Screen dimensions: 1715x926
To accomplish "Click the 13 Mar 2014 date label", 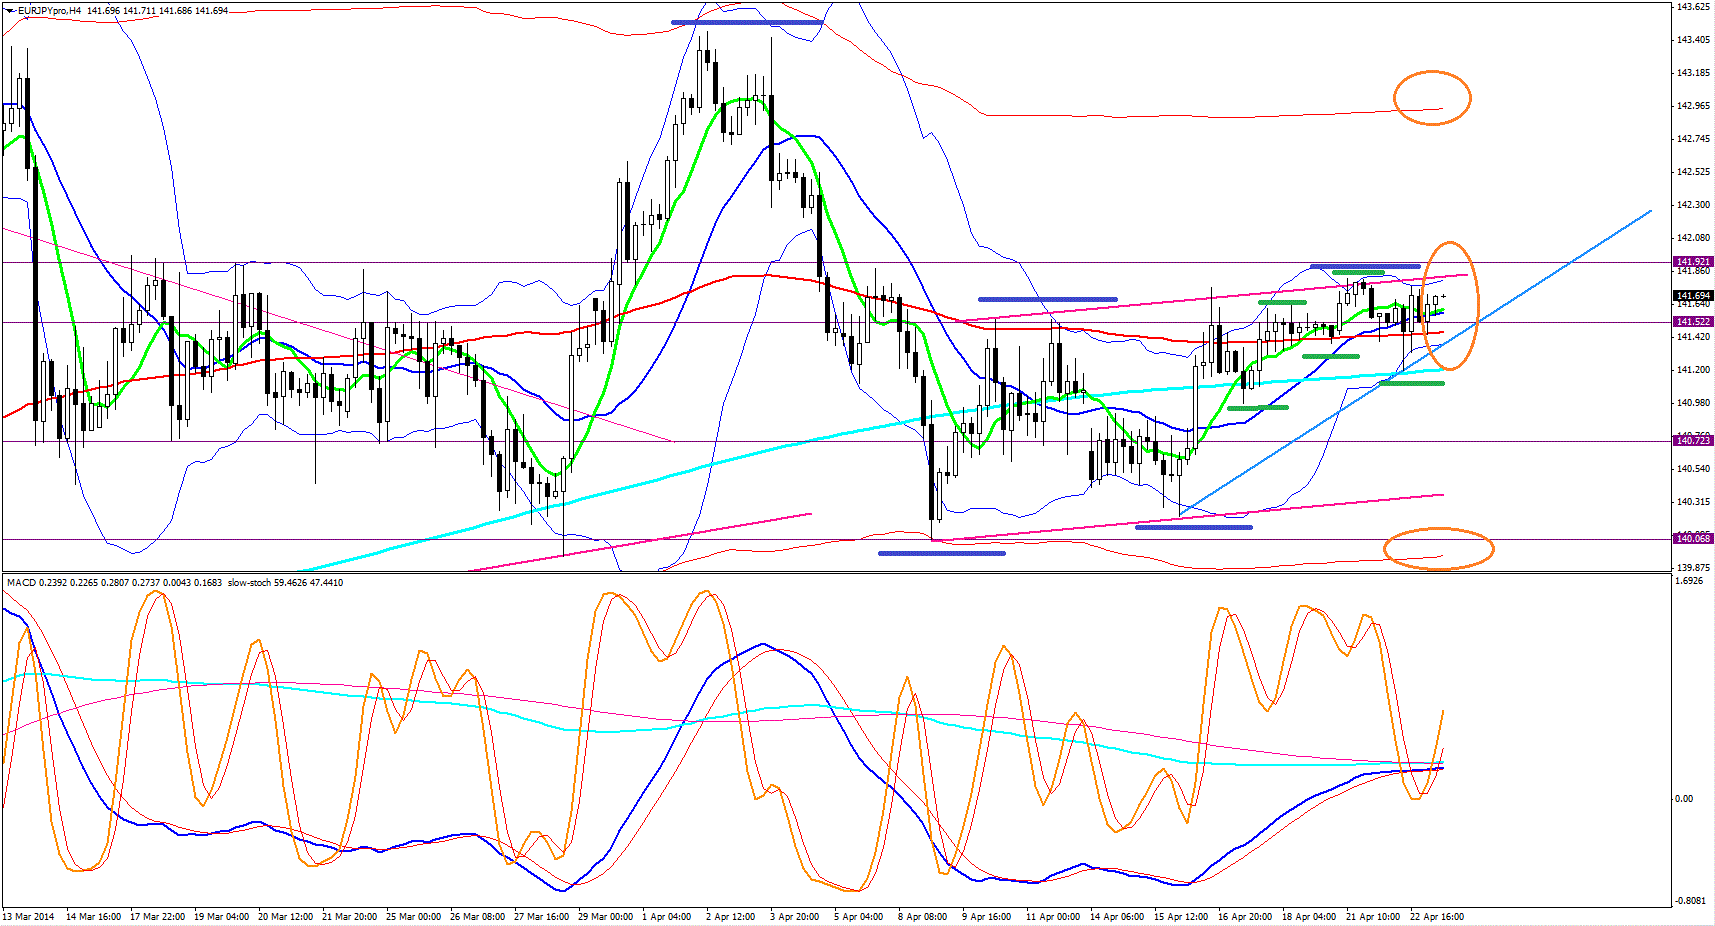I will [29, 917].
